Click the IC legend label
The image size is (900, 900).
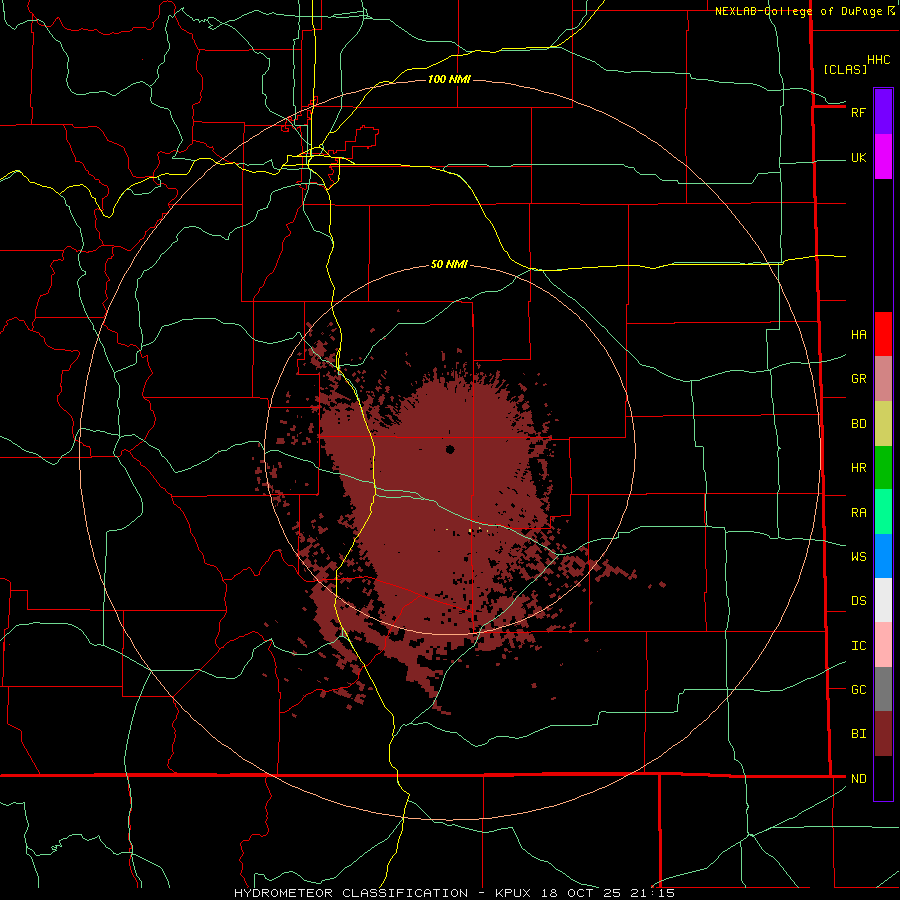point(858,646)
